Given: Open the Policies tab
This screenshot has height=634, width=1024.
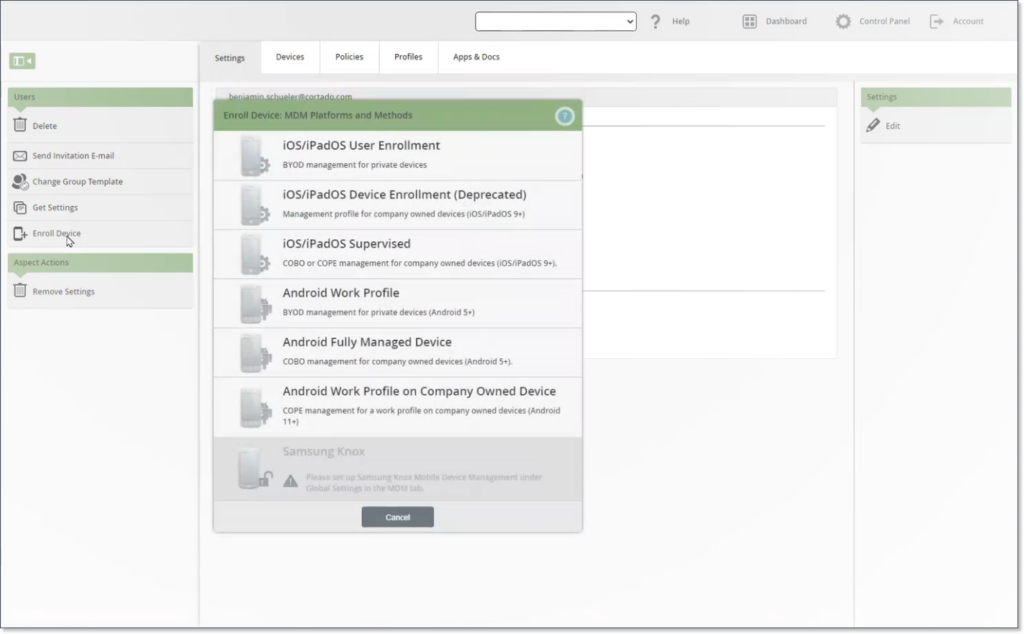Looking at the screenshot, I should pyautogui.click(x=349, y=57).
